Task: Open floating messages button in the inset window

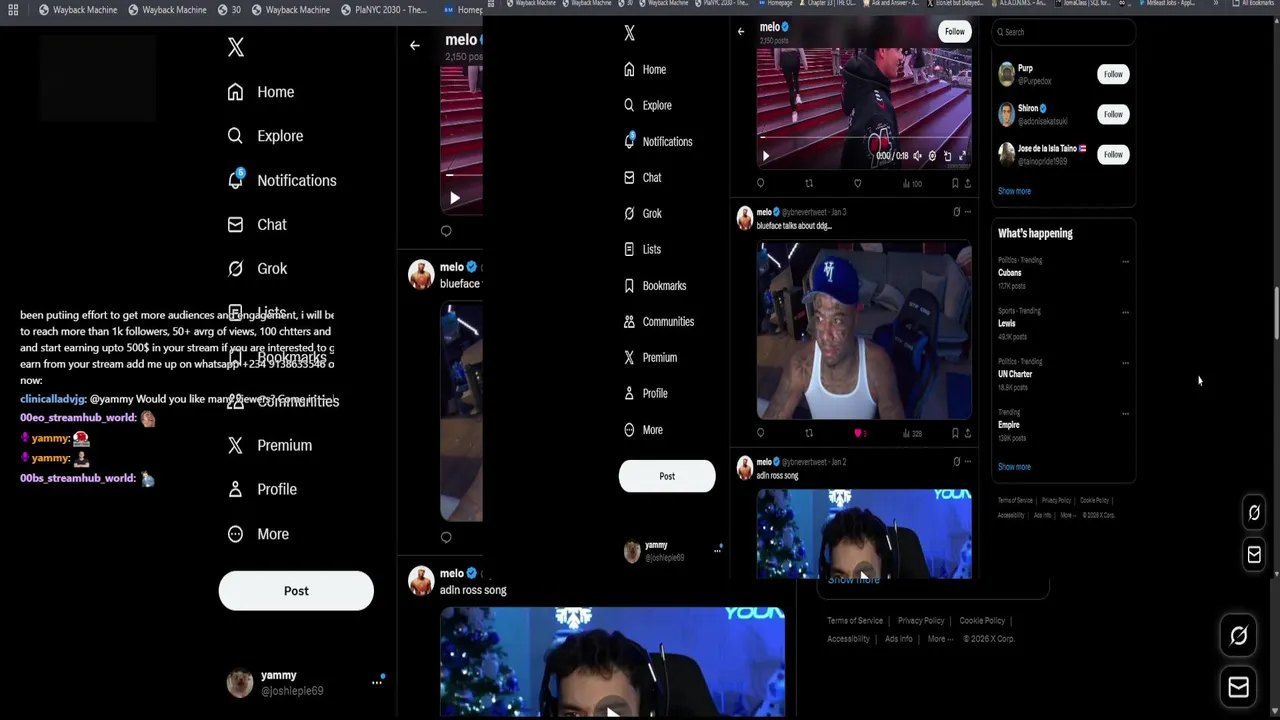Action: coord(1254,554)
